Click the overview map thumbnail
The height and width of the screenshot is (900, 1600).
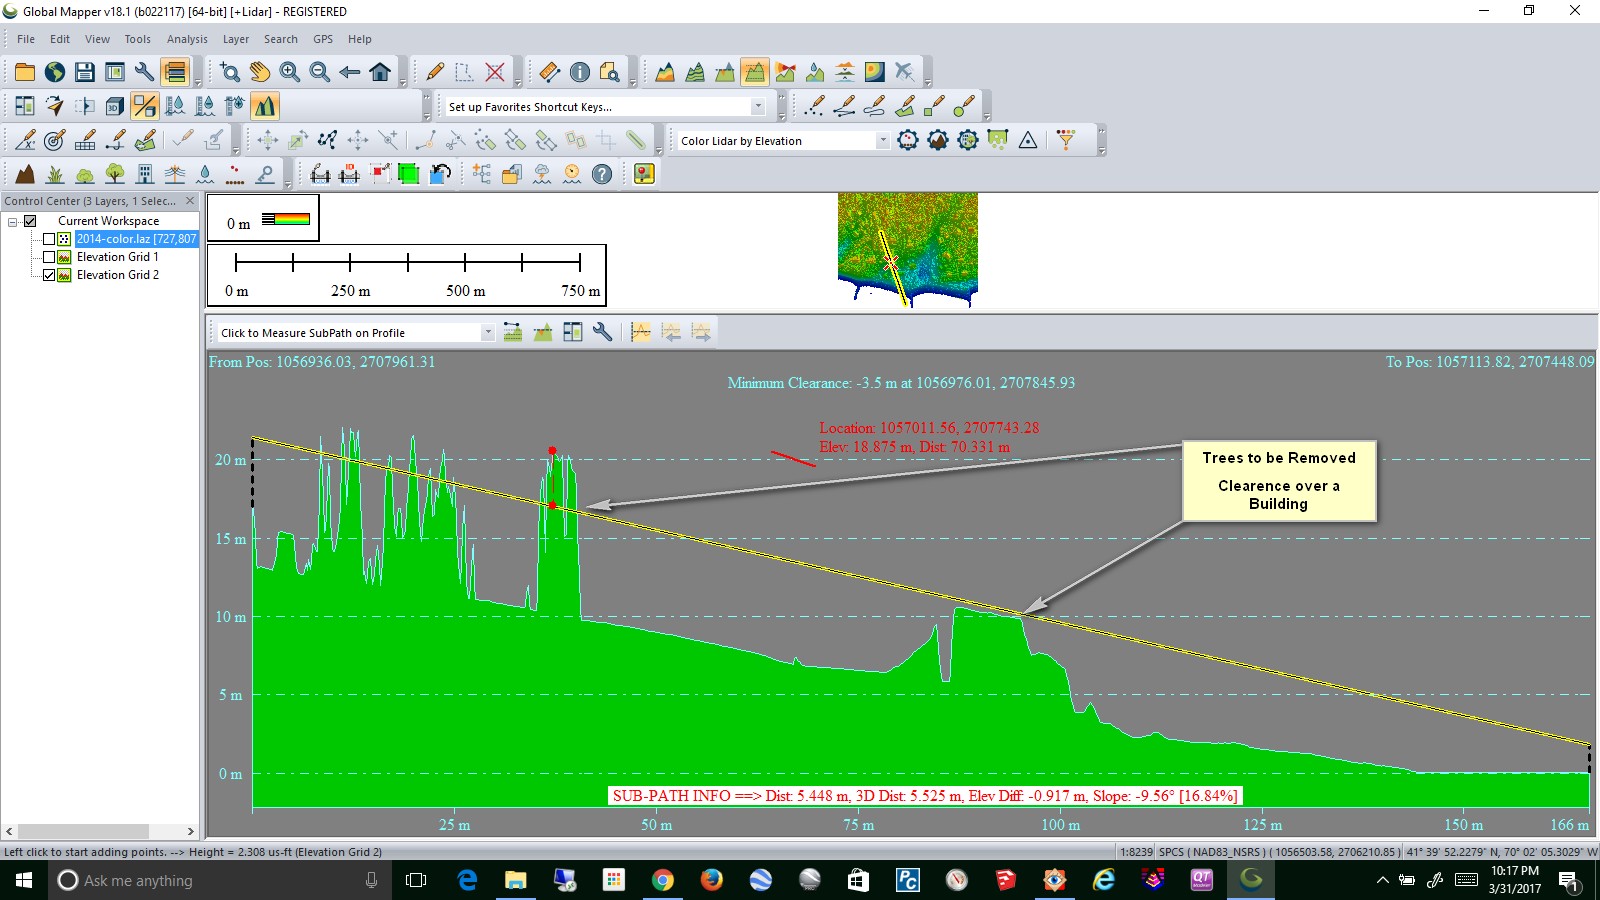pyautogui.click(x=908, y=249)
